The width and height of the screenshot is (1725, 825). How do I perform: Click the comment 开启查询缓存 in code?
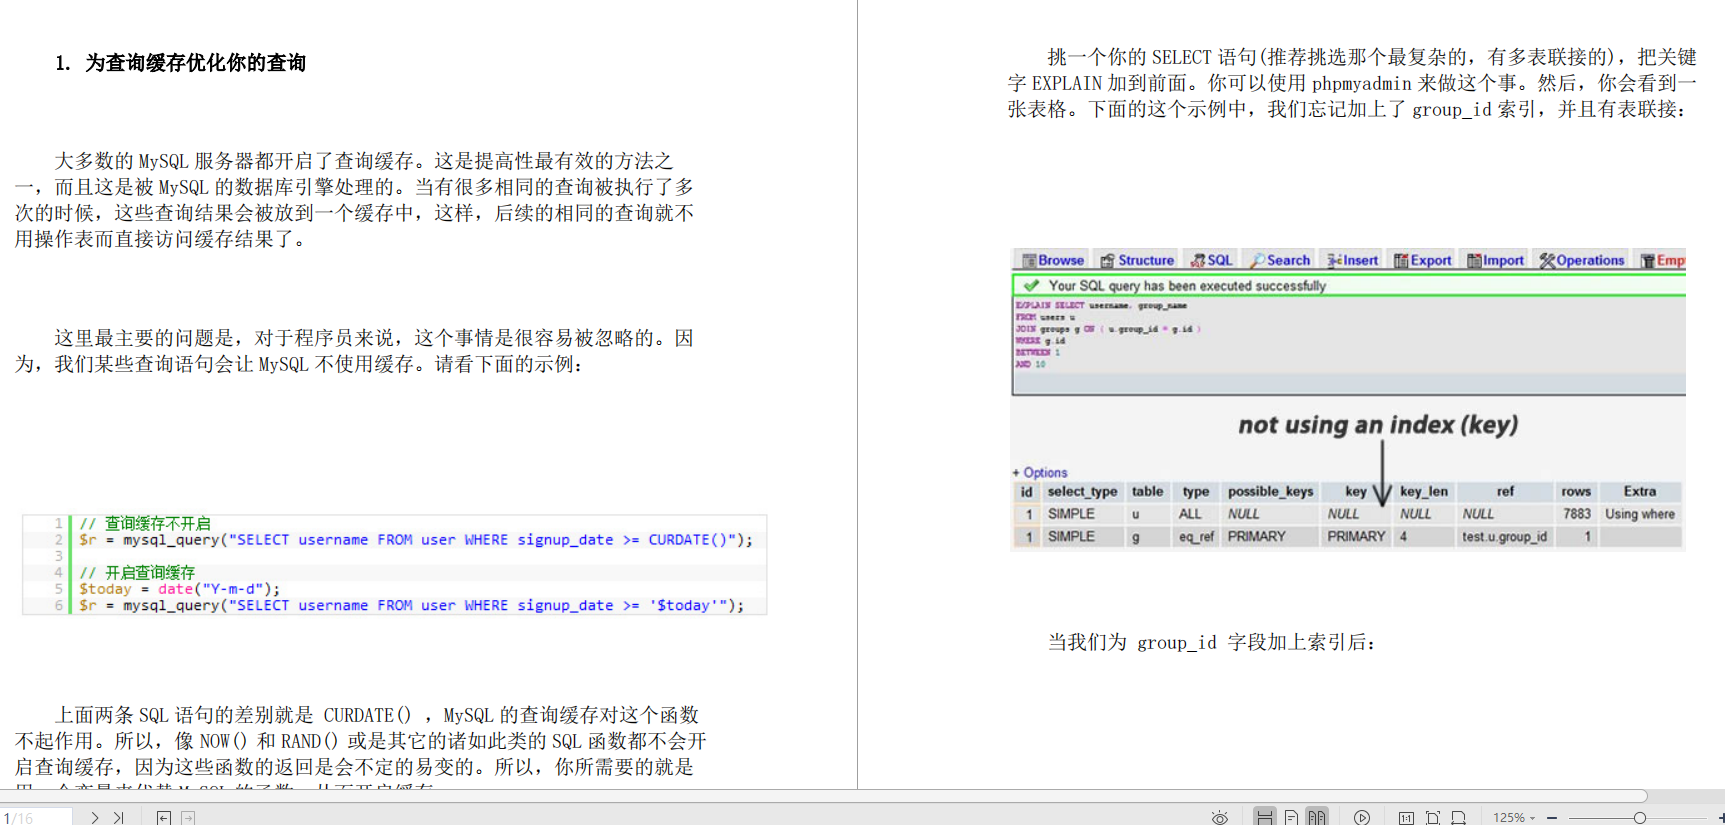[x=150, y=572]
